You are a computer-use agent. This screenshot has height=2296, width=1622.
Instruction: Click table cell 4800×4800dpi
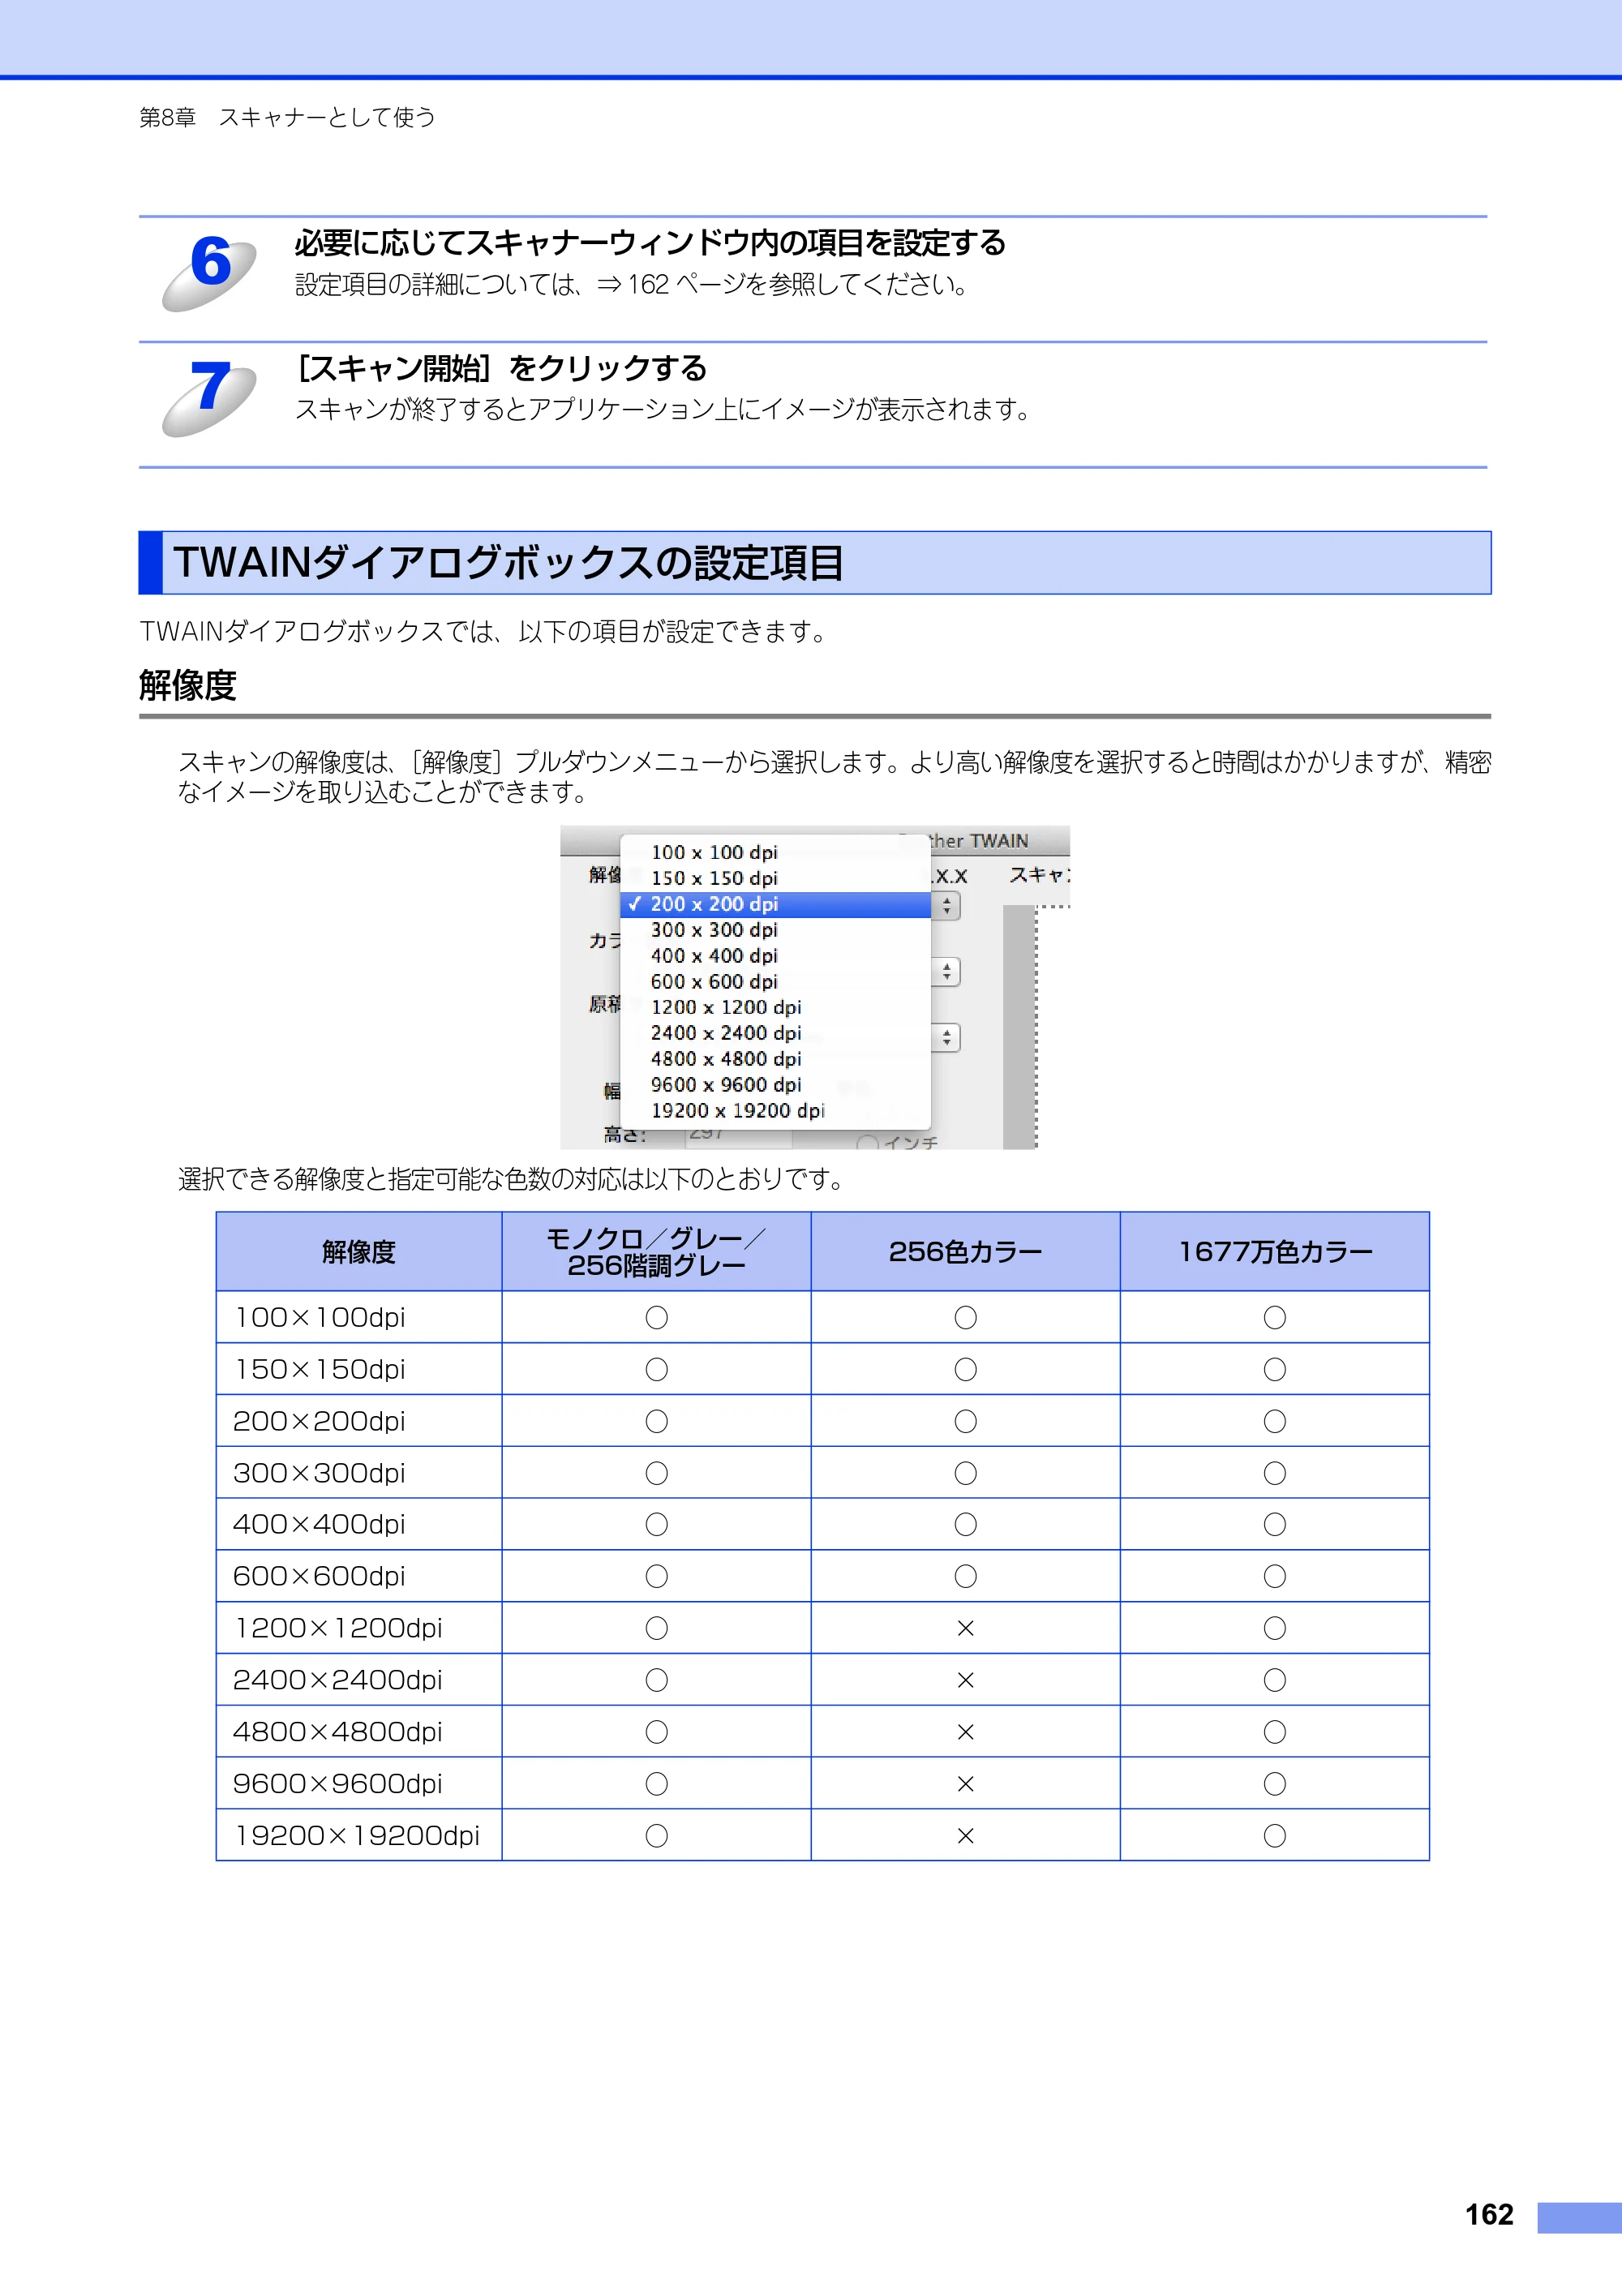tap(359, 1732)
